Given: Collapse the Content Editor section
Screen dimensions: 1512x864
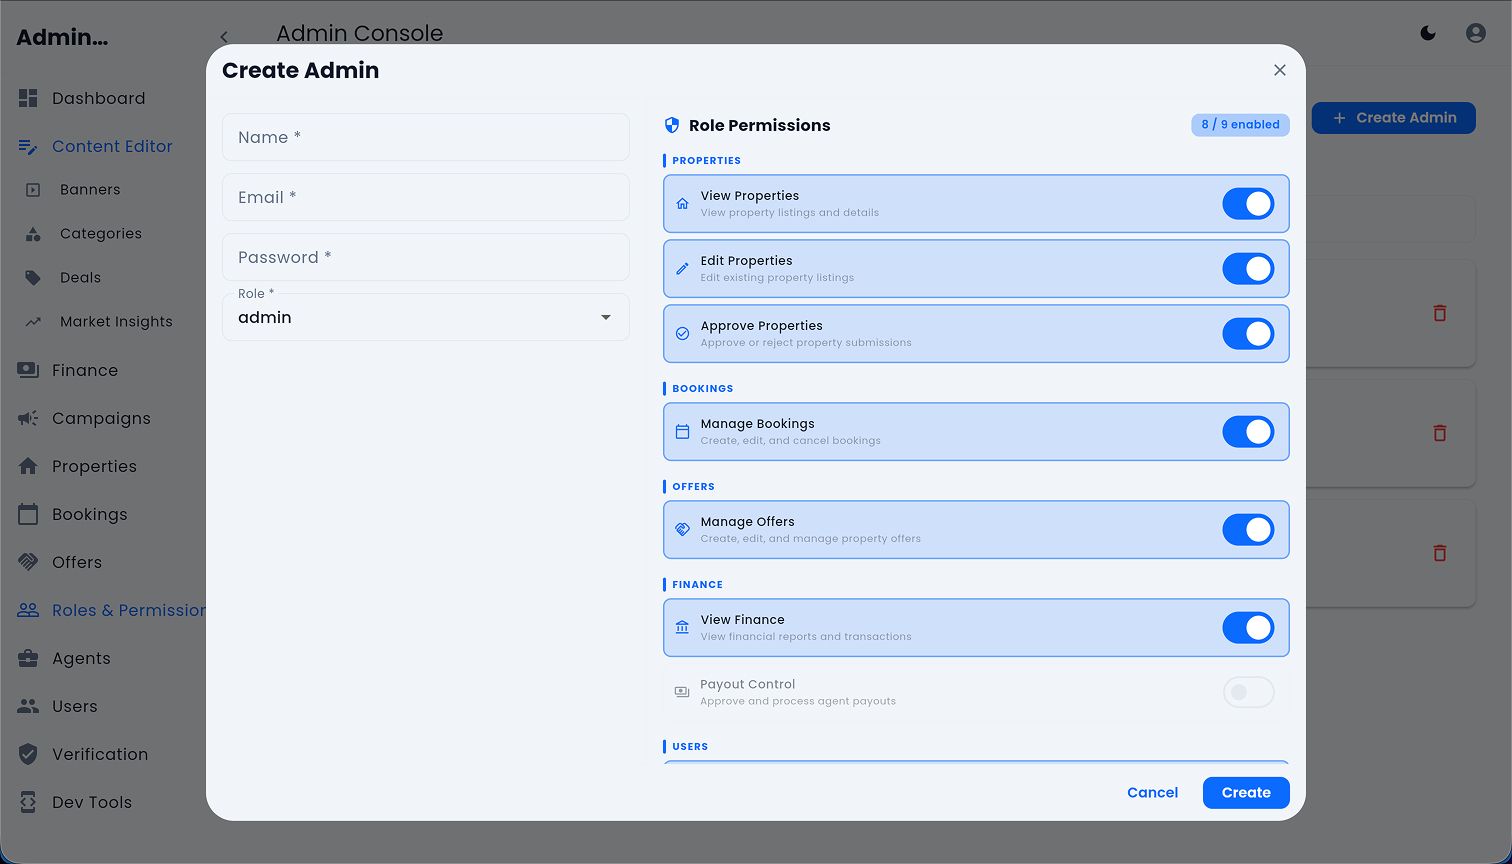Looking at the screenshot, I should (x=112, y=146).
